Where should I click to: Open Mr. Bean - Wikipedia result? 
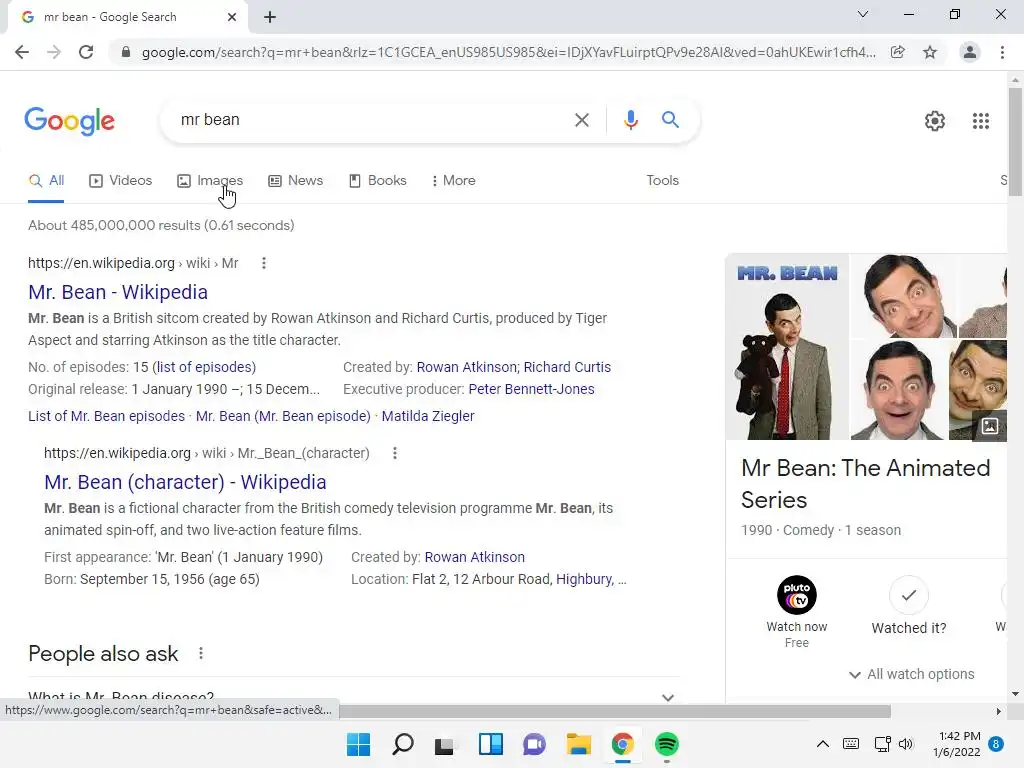tap(118, 292)
